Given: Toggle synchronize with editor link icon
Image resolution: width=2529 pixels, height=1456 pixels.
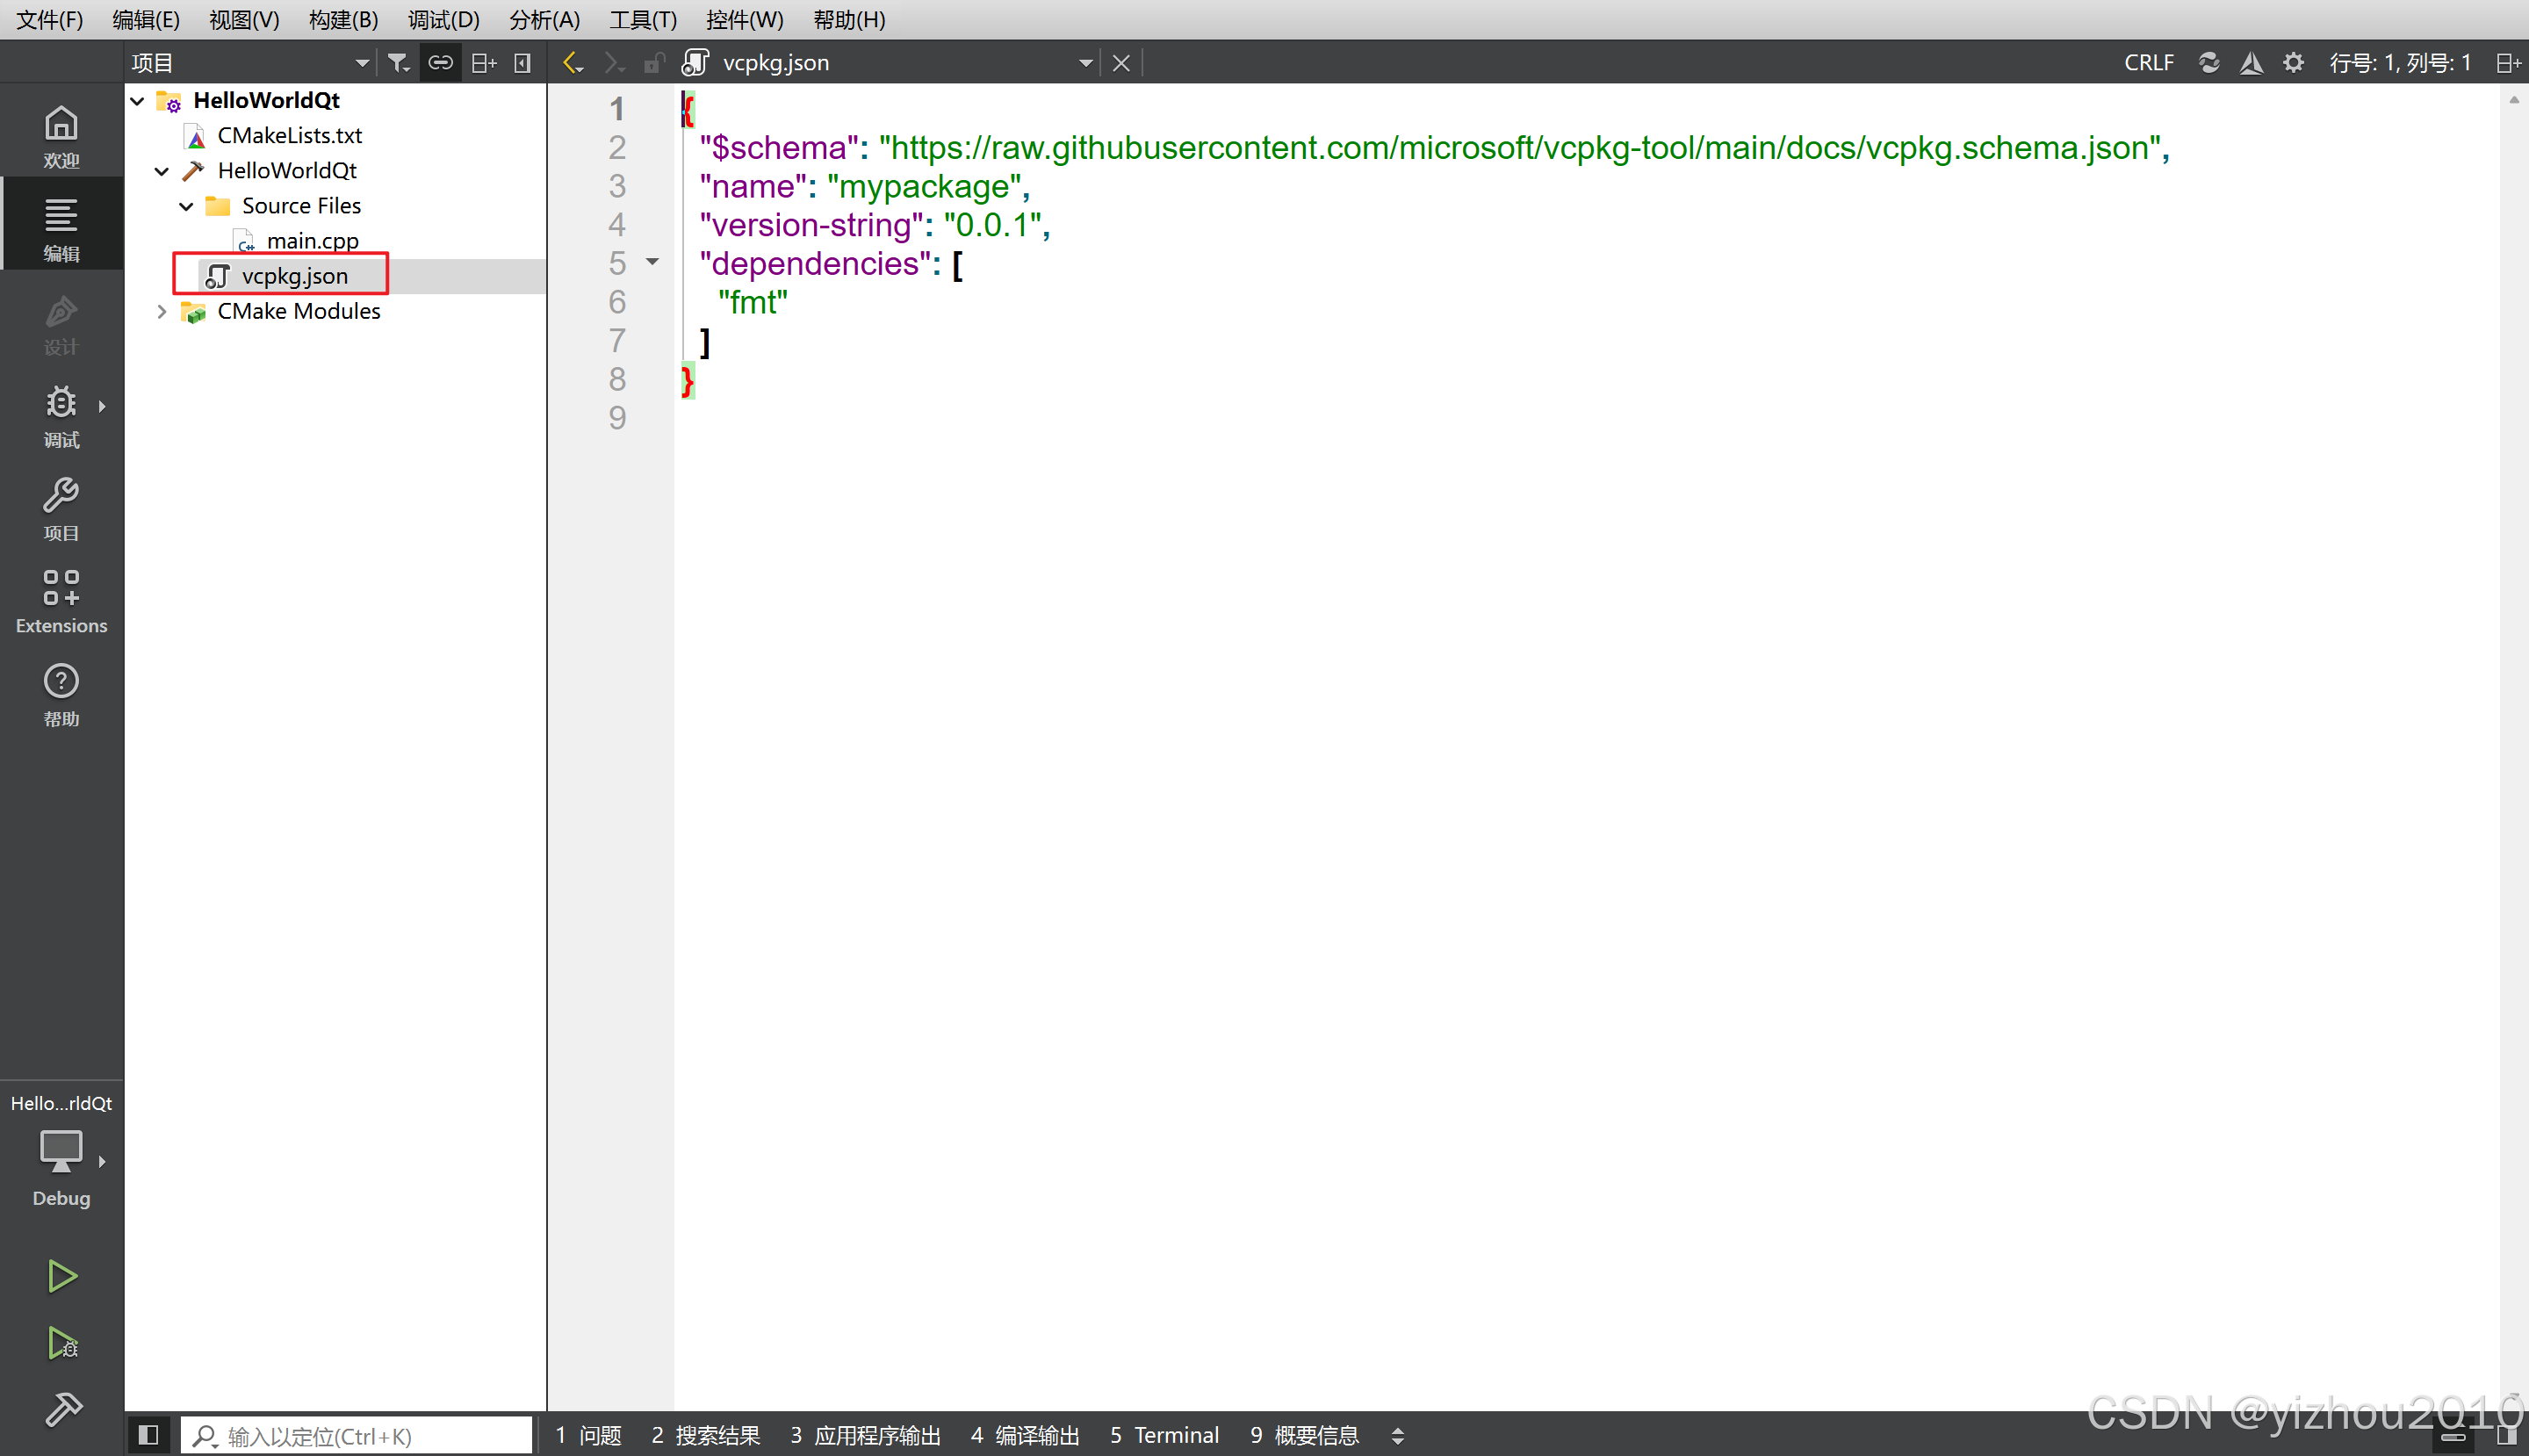Looking at the screenshot, I should click(440, 63).
